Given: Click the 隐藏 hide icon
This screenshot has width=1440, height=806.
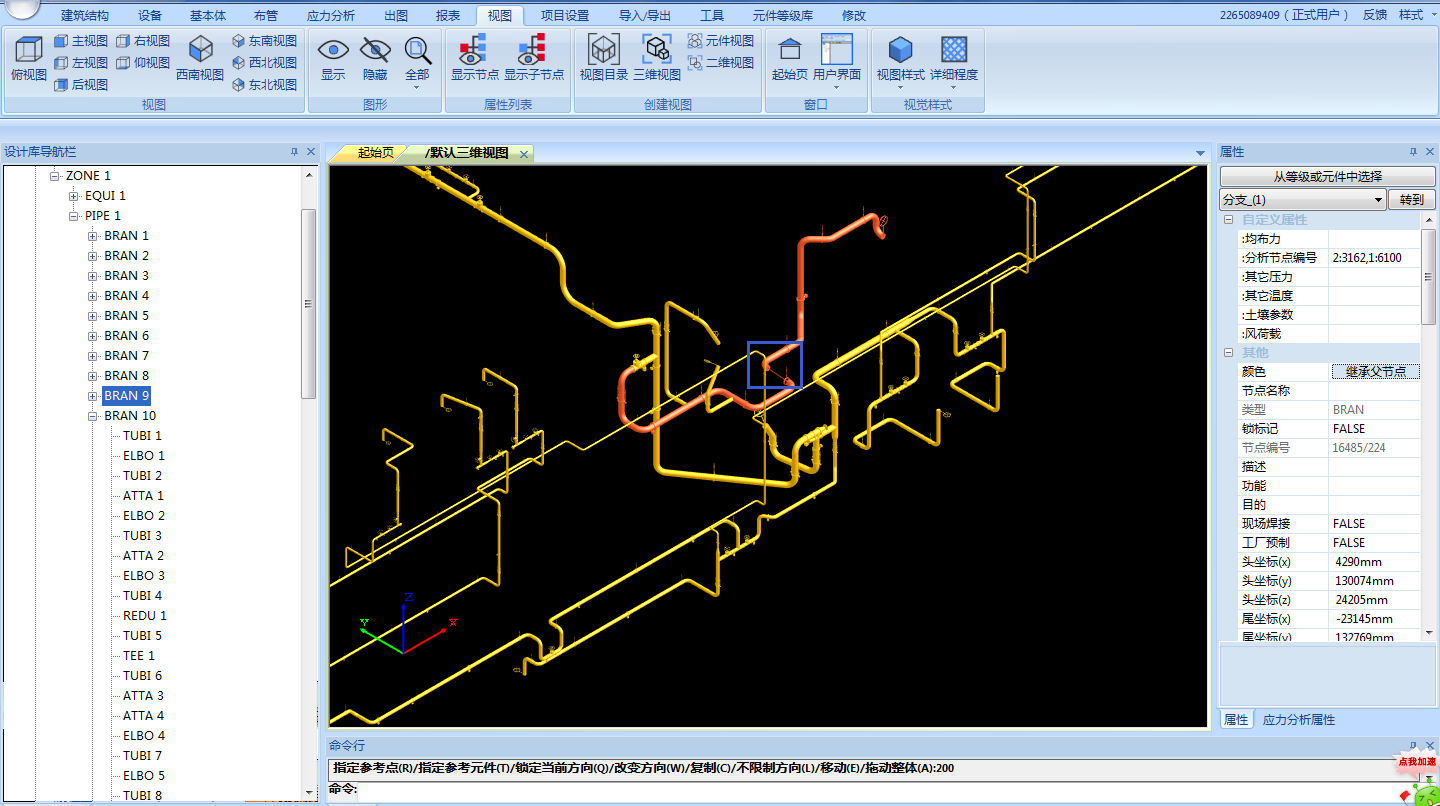Looking at the screenshot, I should 375,50.
